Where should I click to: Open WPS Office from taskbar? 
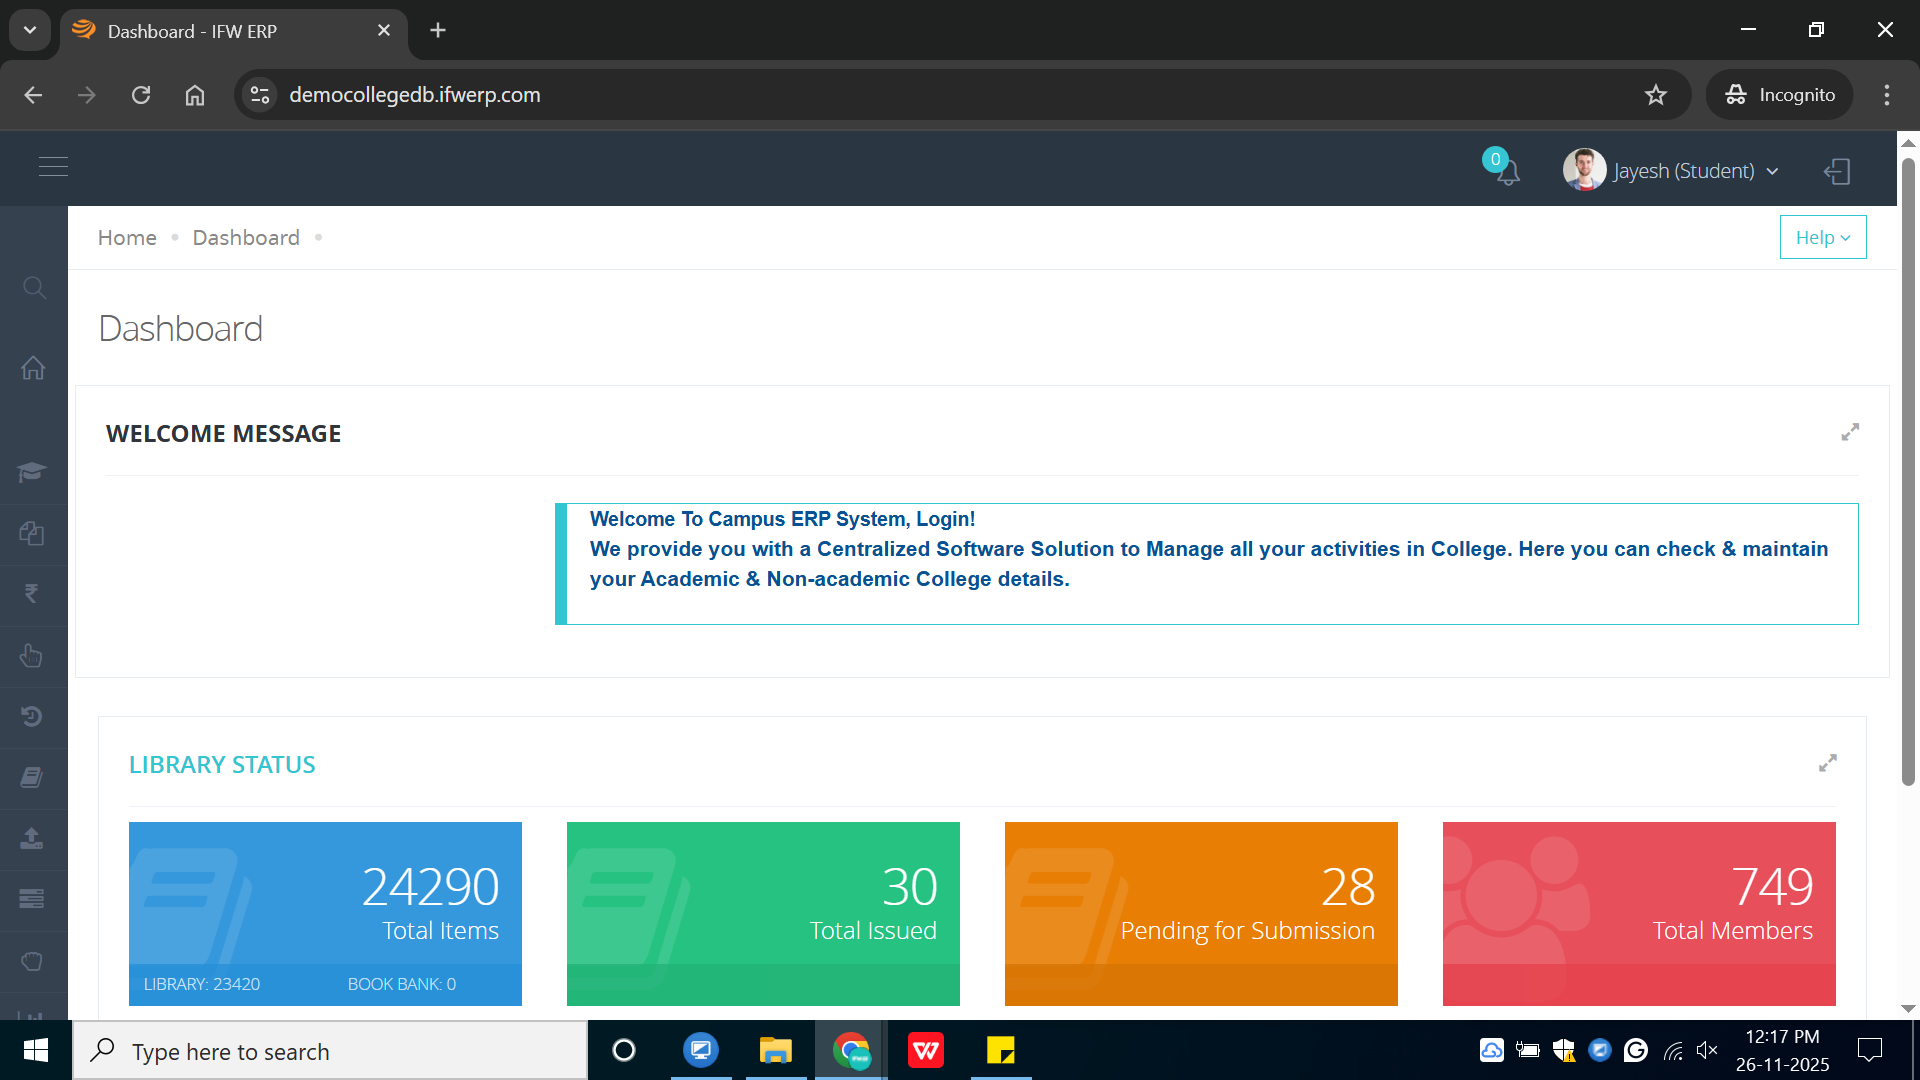[x=926, y=1051]
